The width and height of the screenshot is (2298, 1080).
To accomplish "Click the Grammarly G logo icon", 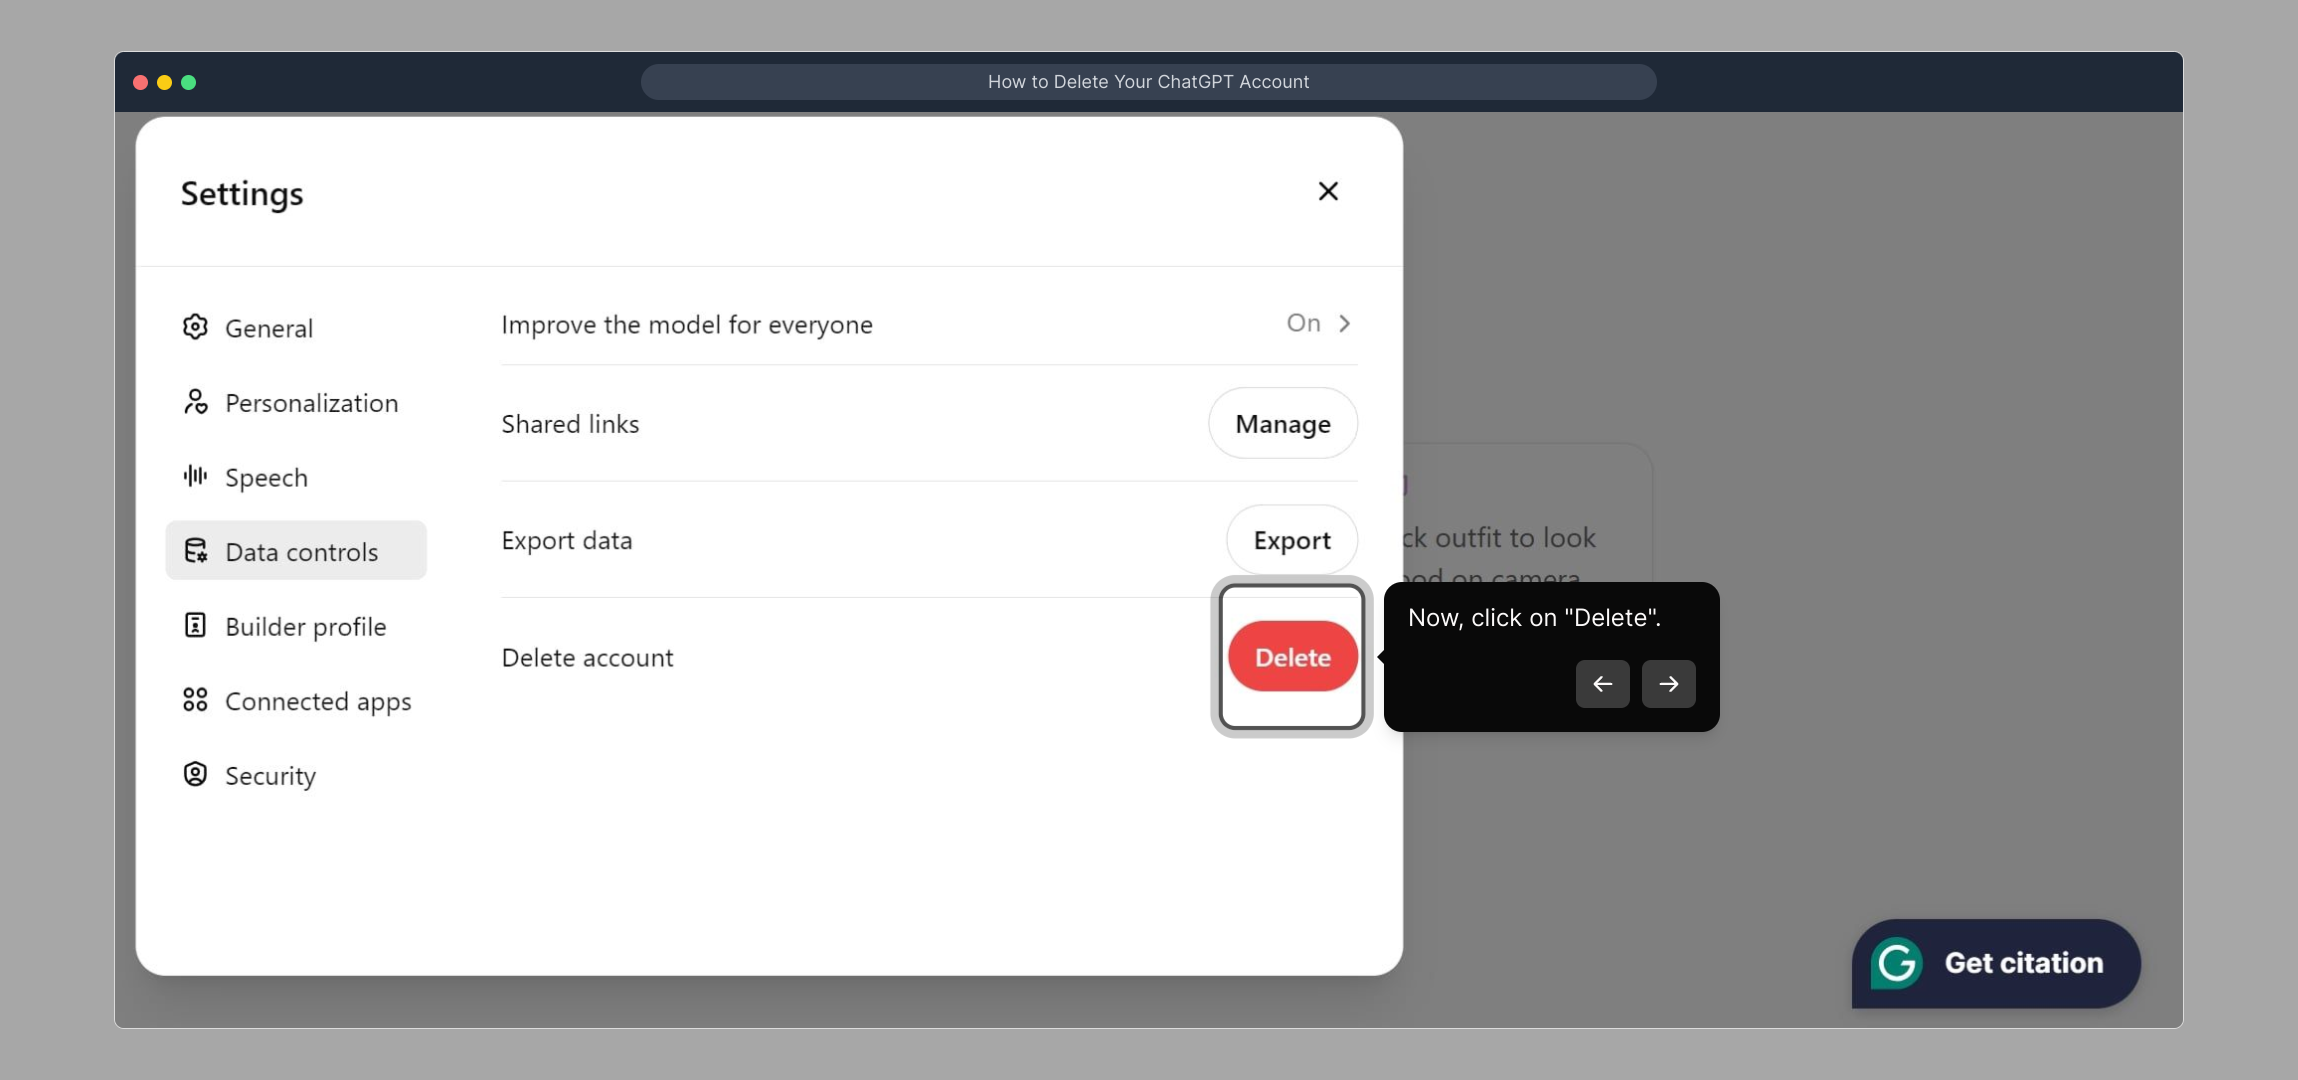I will click(1896, 963).
